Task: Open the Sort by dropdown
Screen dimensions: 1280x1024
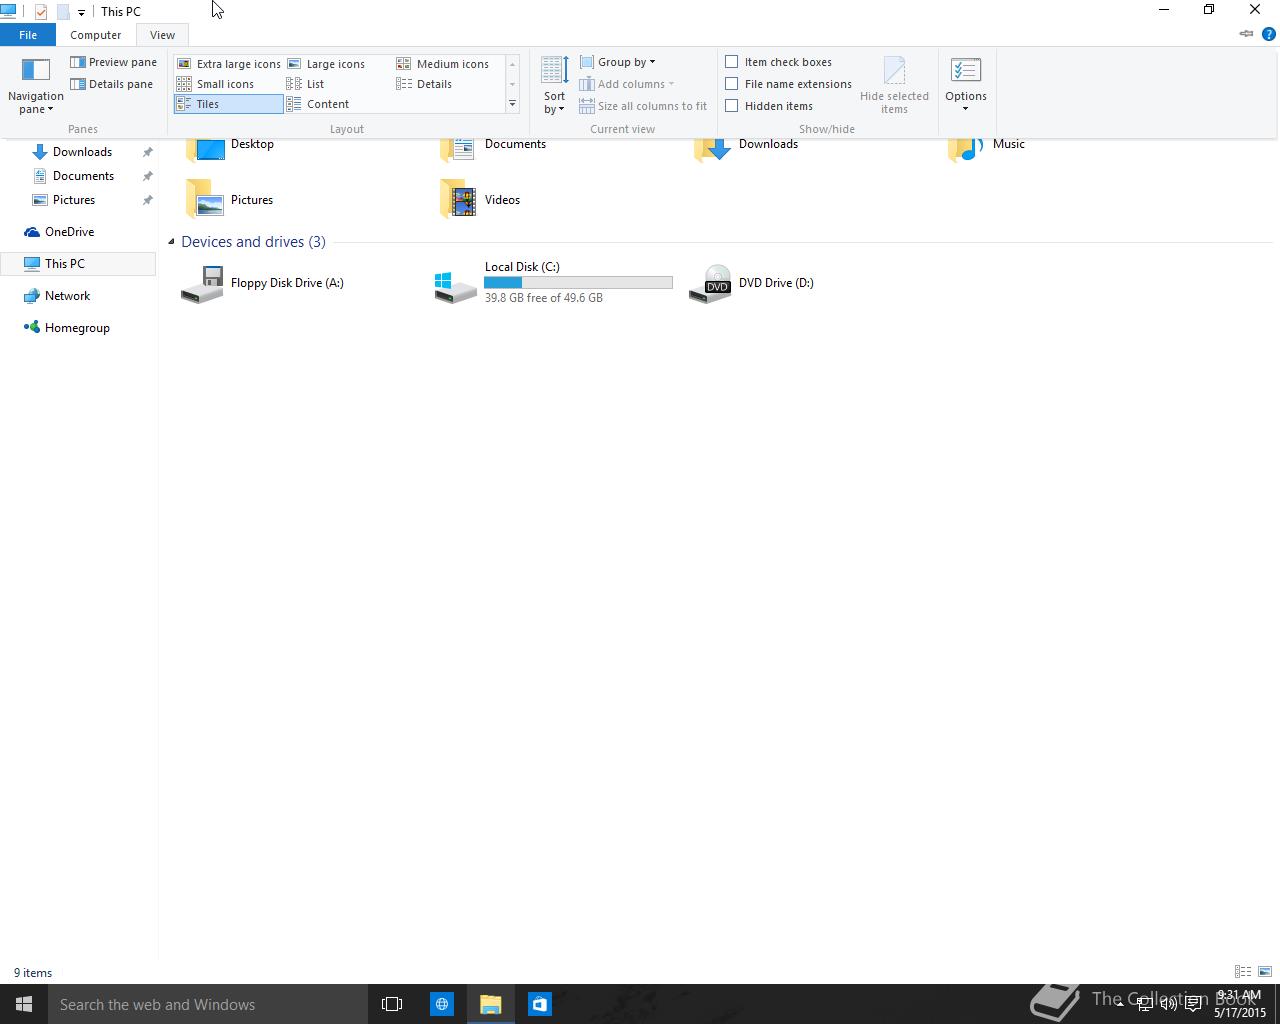Action: point(554,86)
